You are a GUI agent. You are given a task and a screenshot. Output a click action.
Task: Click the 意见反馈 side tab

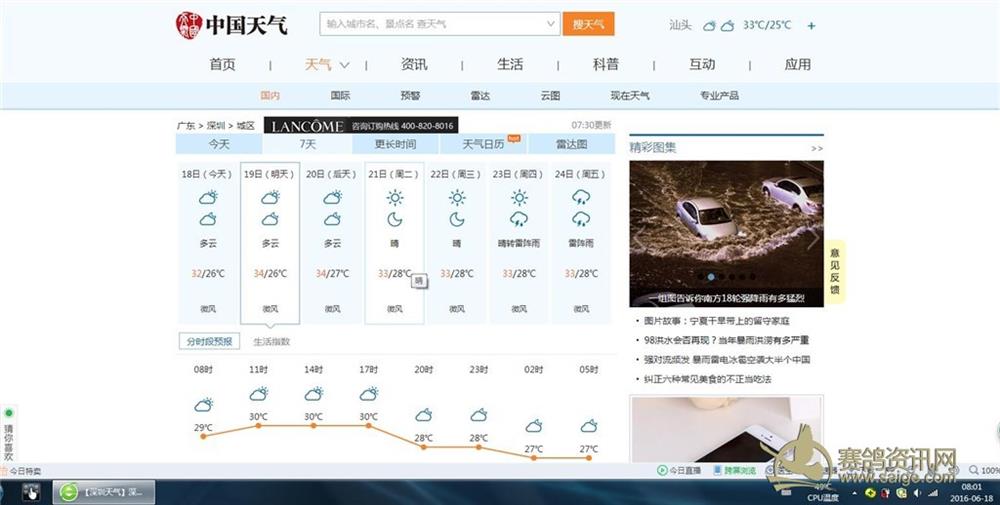click(x=835, y=270)
